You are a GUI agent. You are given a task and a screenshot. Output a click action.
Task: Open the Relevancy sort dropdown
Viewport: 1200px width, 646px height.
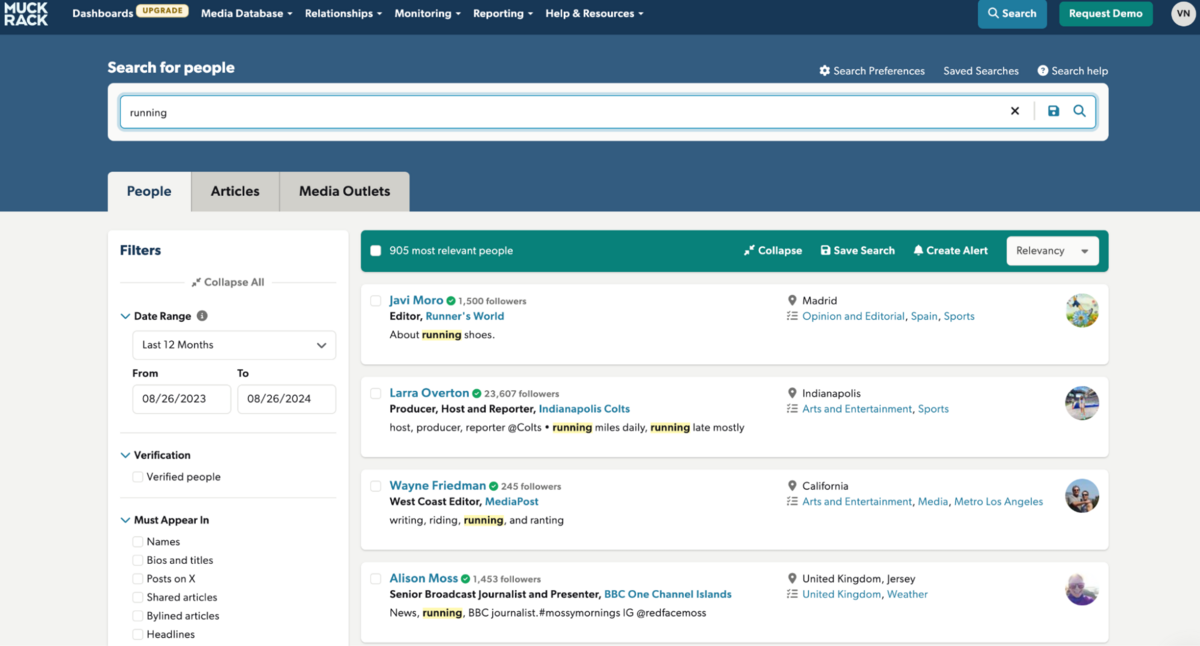tap(1052, 251)
